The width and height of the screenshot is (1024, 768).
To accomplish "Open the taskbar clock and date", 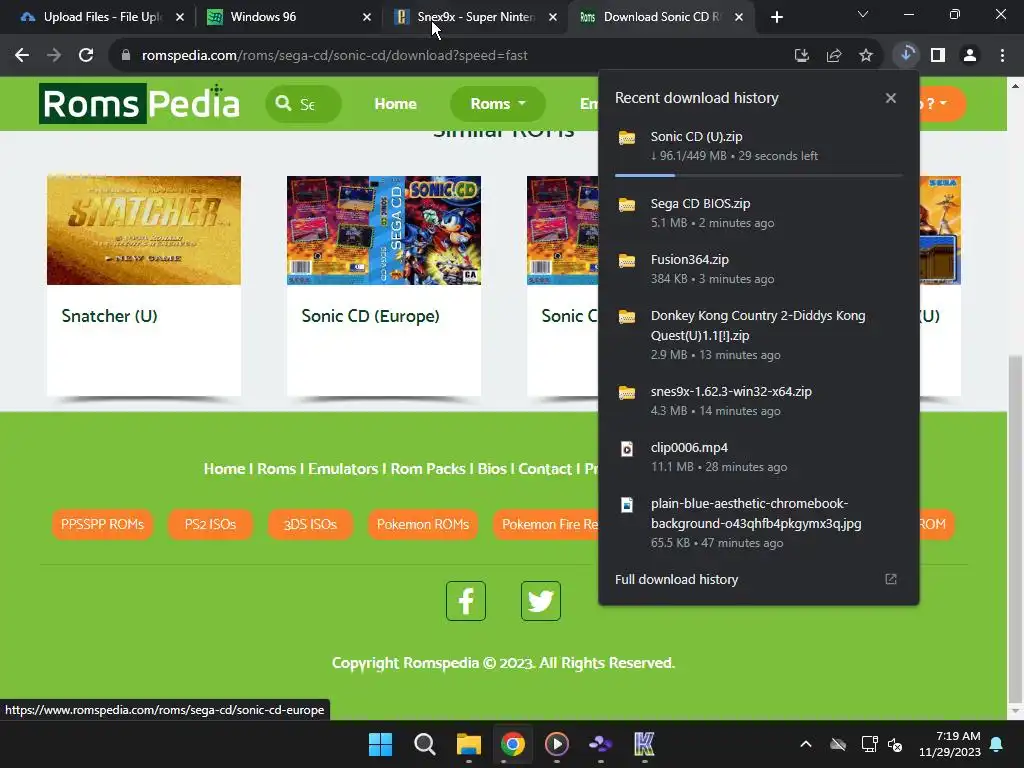I will (x=950, y=744).
